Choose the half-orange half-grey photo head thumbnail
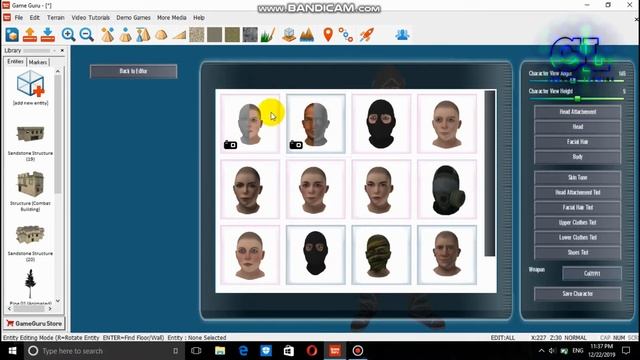 coord(316,124)
